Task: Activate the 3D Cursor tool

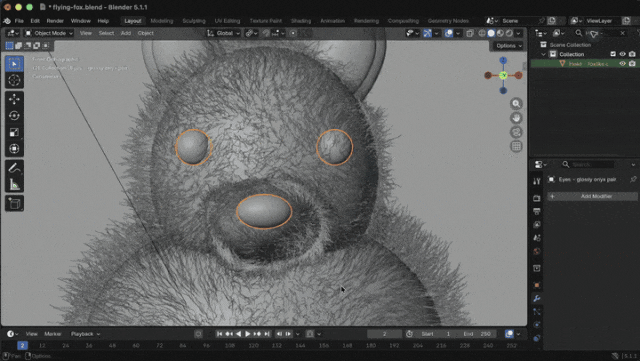Action: click(x=14, y=80)
